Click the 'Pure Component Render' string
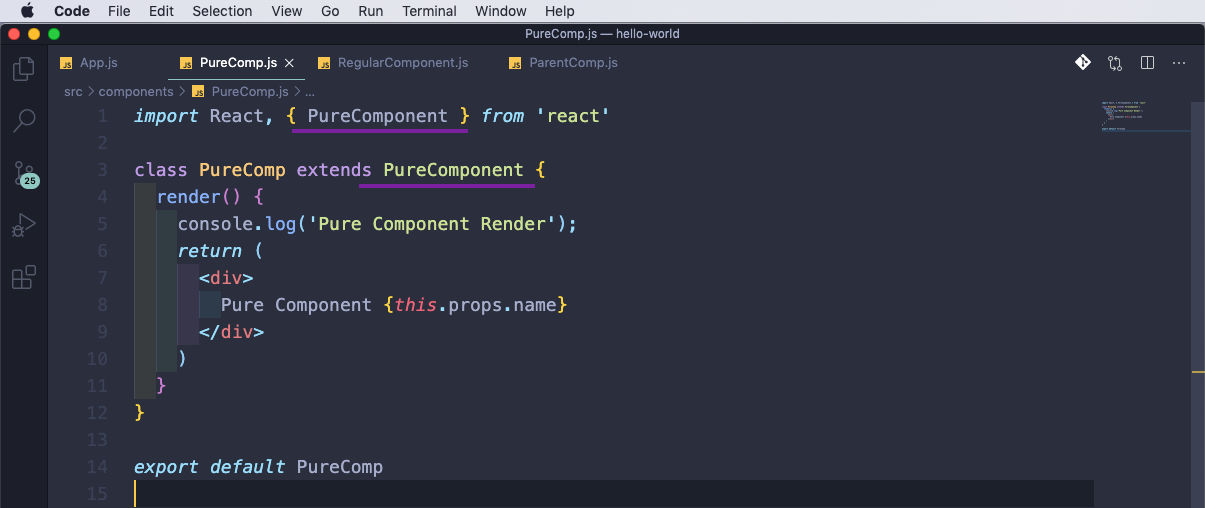The width and height of the screenshot is (1205, 508). coord(432,224)
